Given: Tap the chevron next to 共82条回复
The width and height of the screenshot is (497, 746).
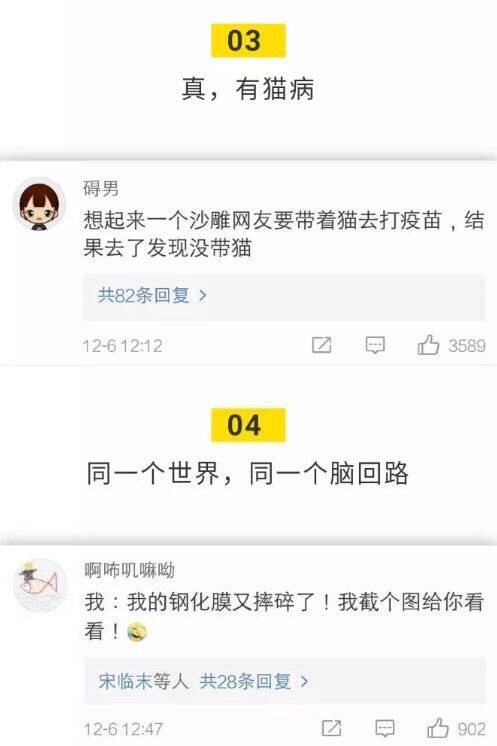Looking at the screenshot, I should (x=203, y=295).
